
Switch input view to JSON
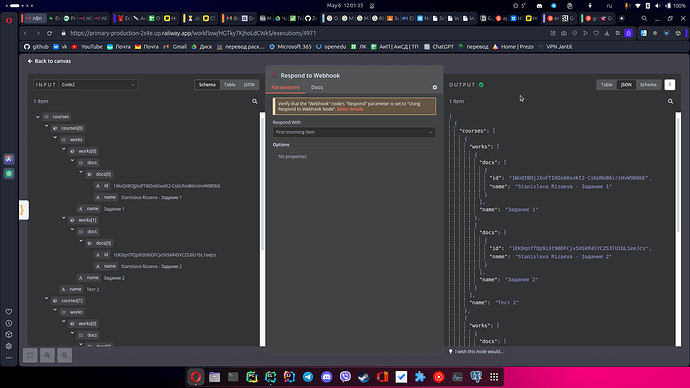(x=249, y=84)
